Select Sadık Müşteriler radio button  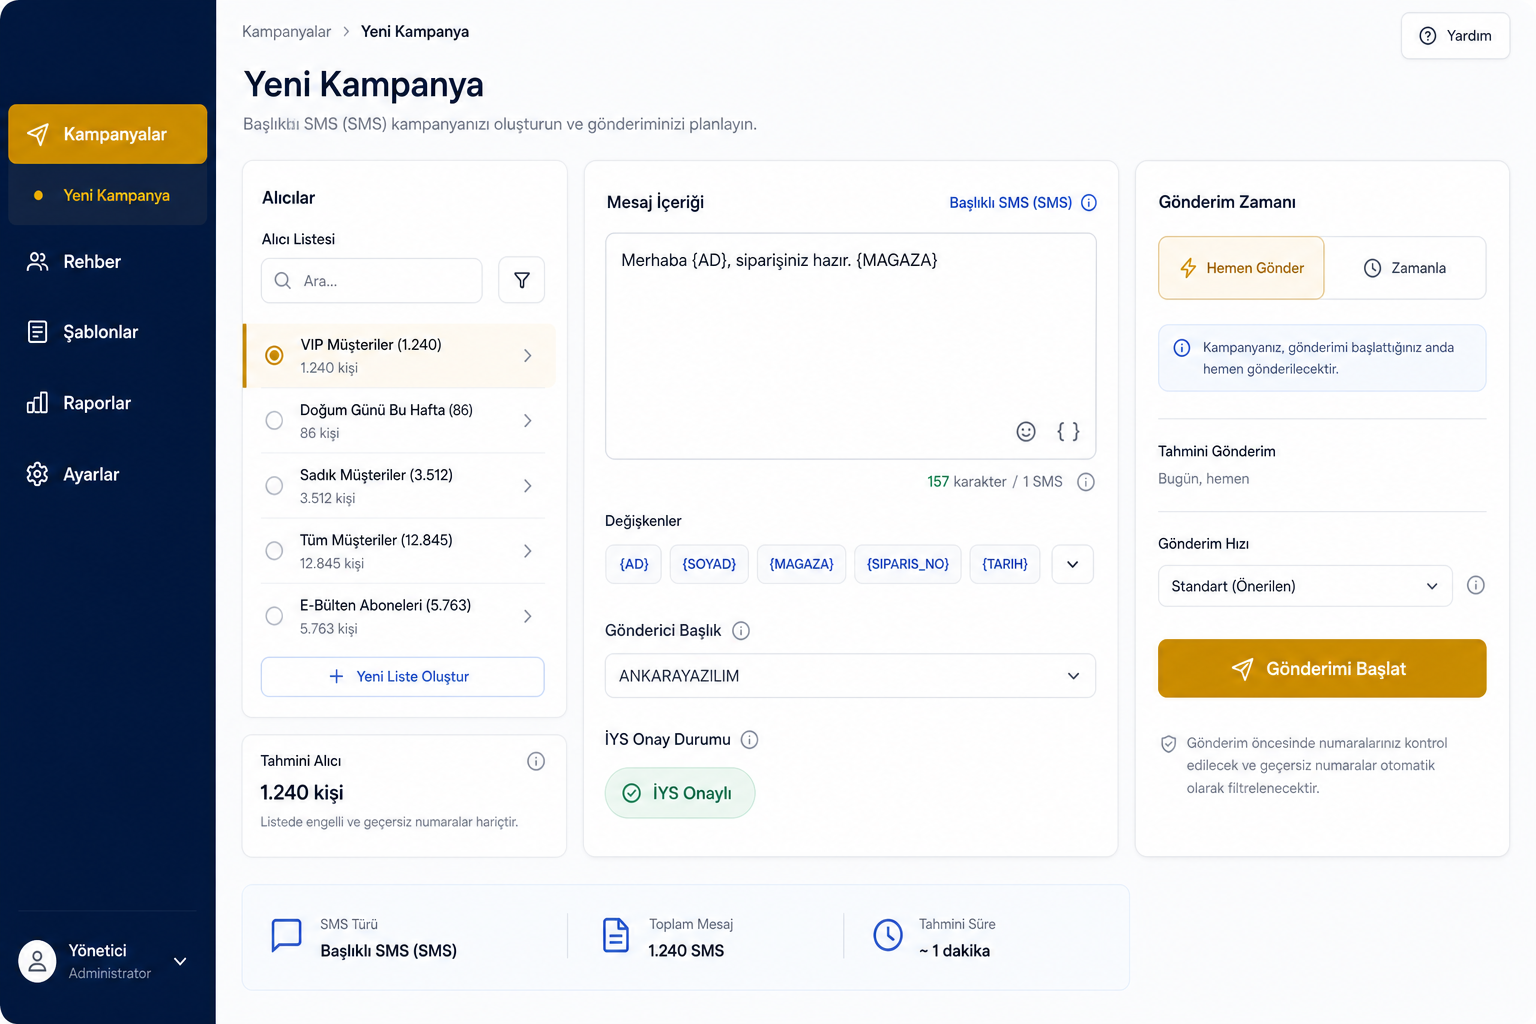274,486
